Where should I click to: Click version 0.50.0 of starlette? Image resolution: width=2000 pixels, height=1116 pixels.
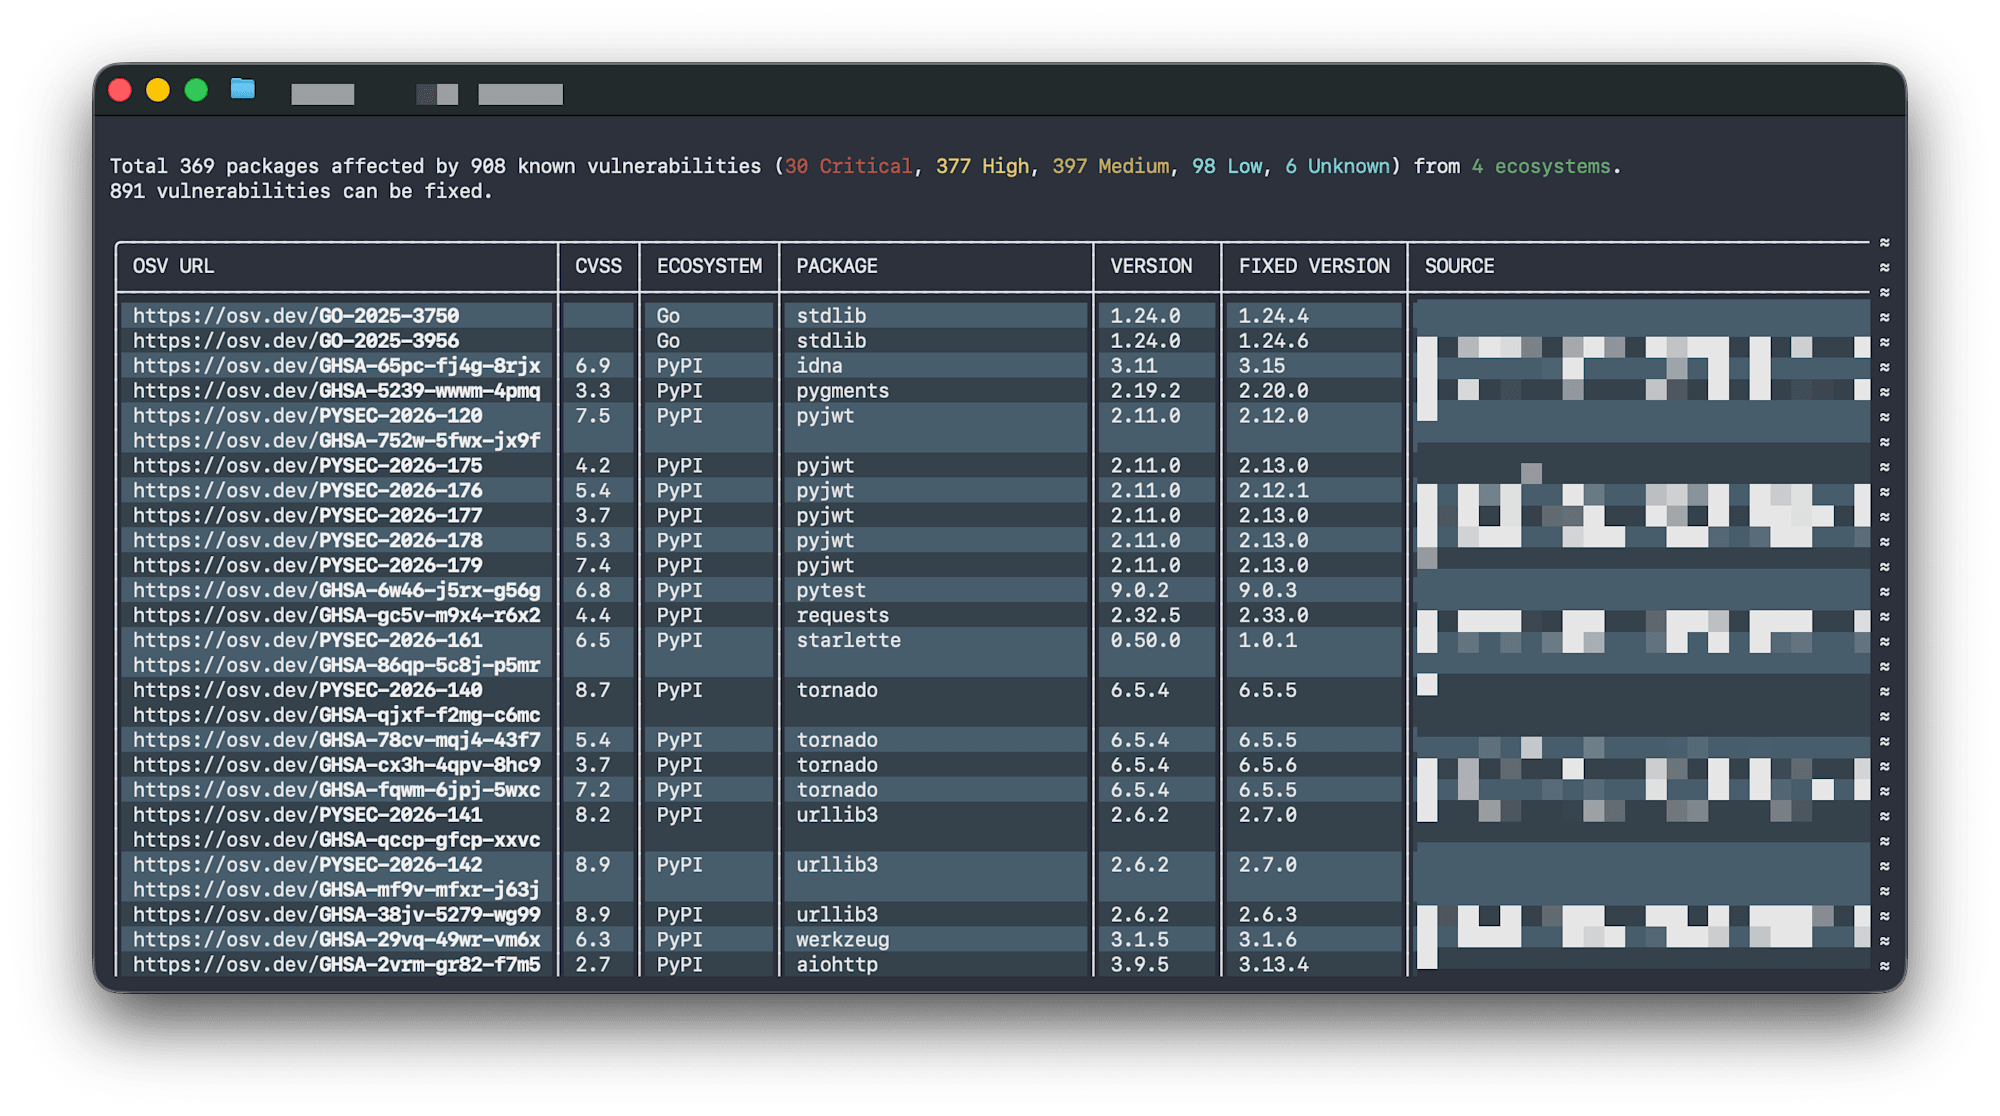tap(1145, 641)
